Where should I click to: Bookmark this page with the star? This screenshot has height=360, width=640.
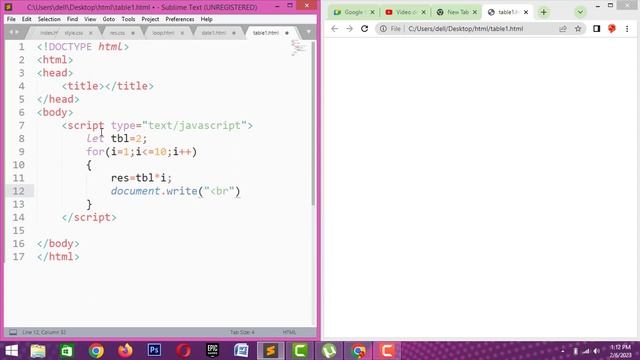578,29
